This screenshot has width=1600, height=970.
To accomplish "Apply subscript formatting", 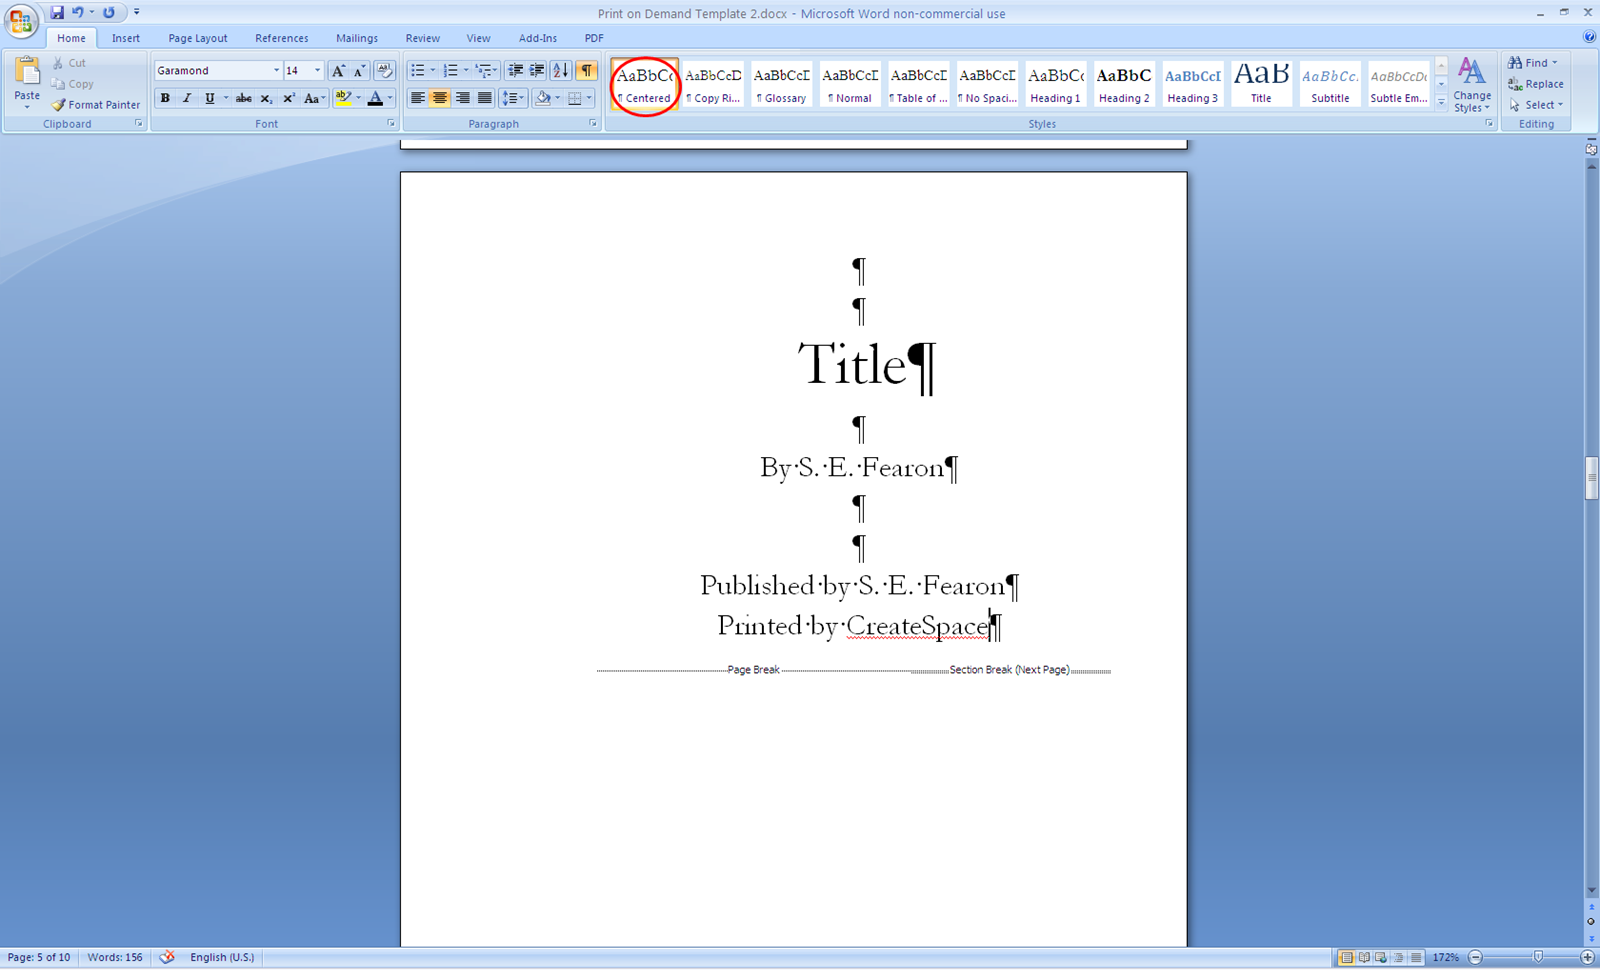I will (266, 99).
